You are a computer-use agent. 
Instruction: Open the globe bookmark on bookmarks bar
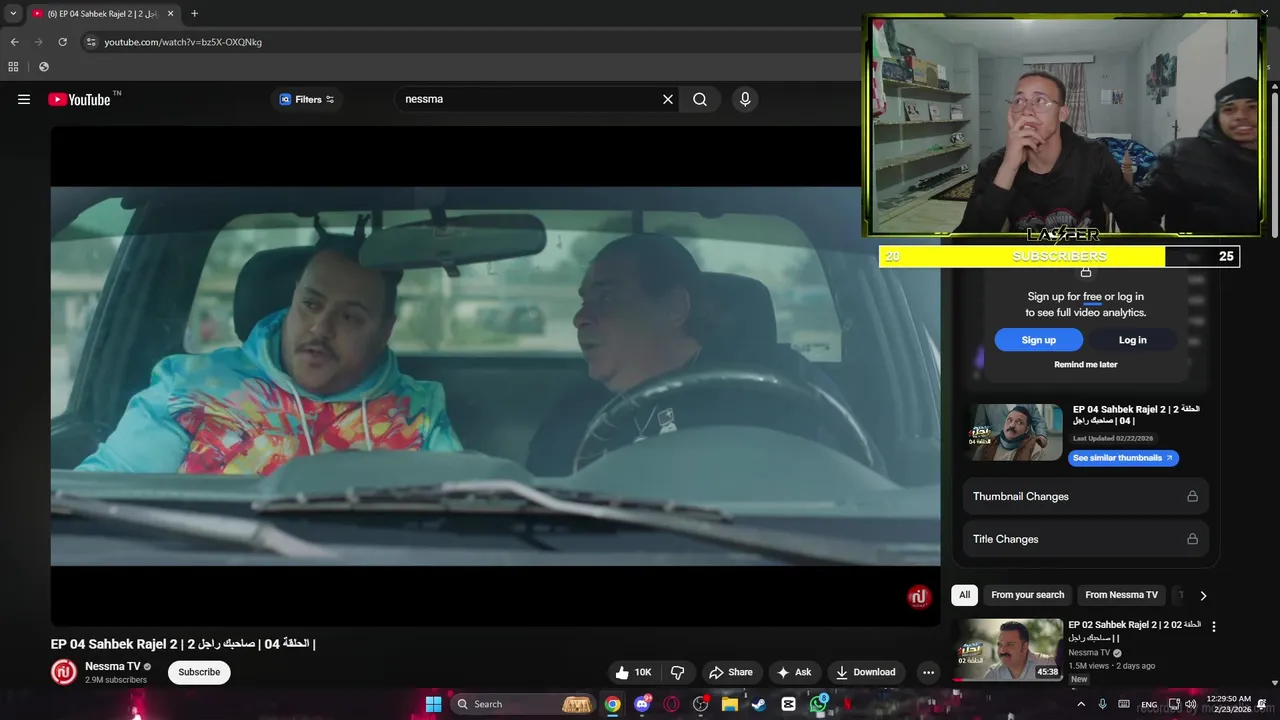(43, 67)
